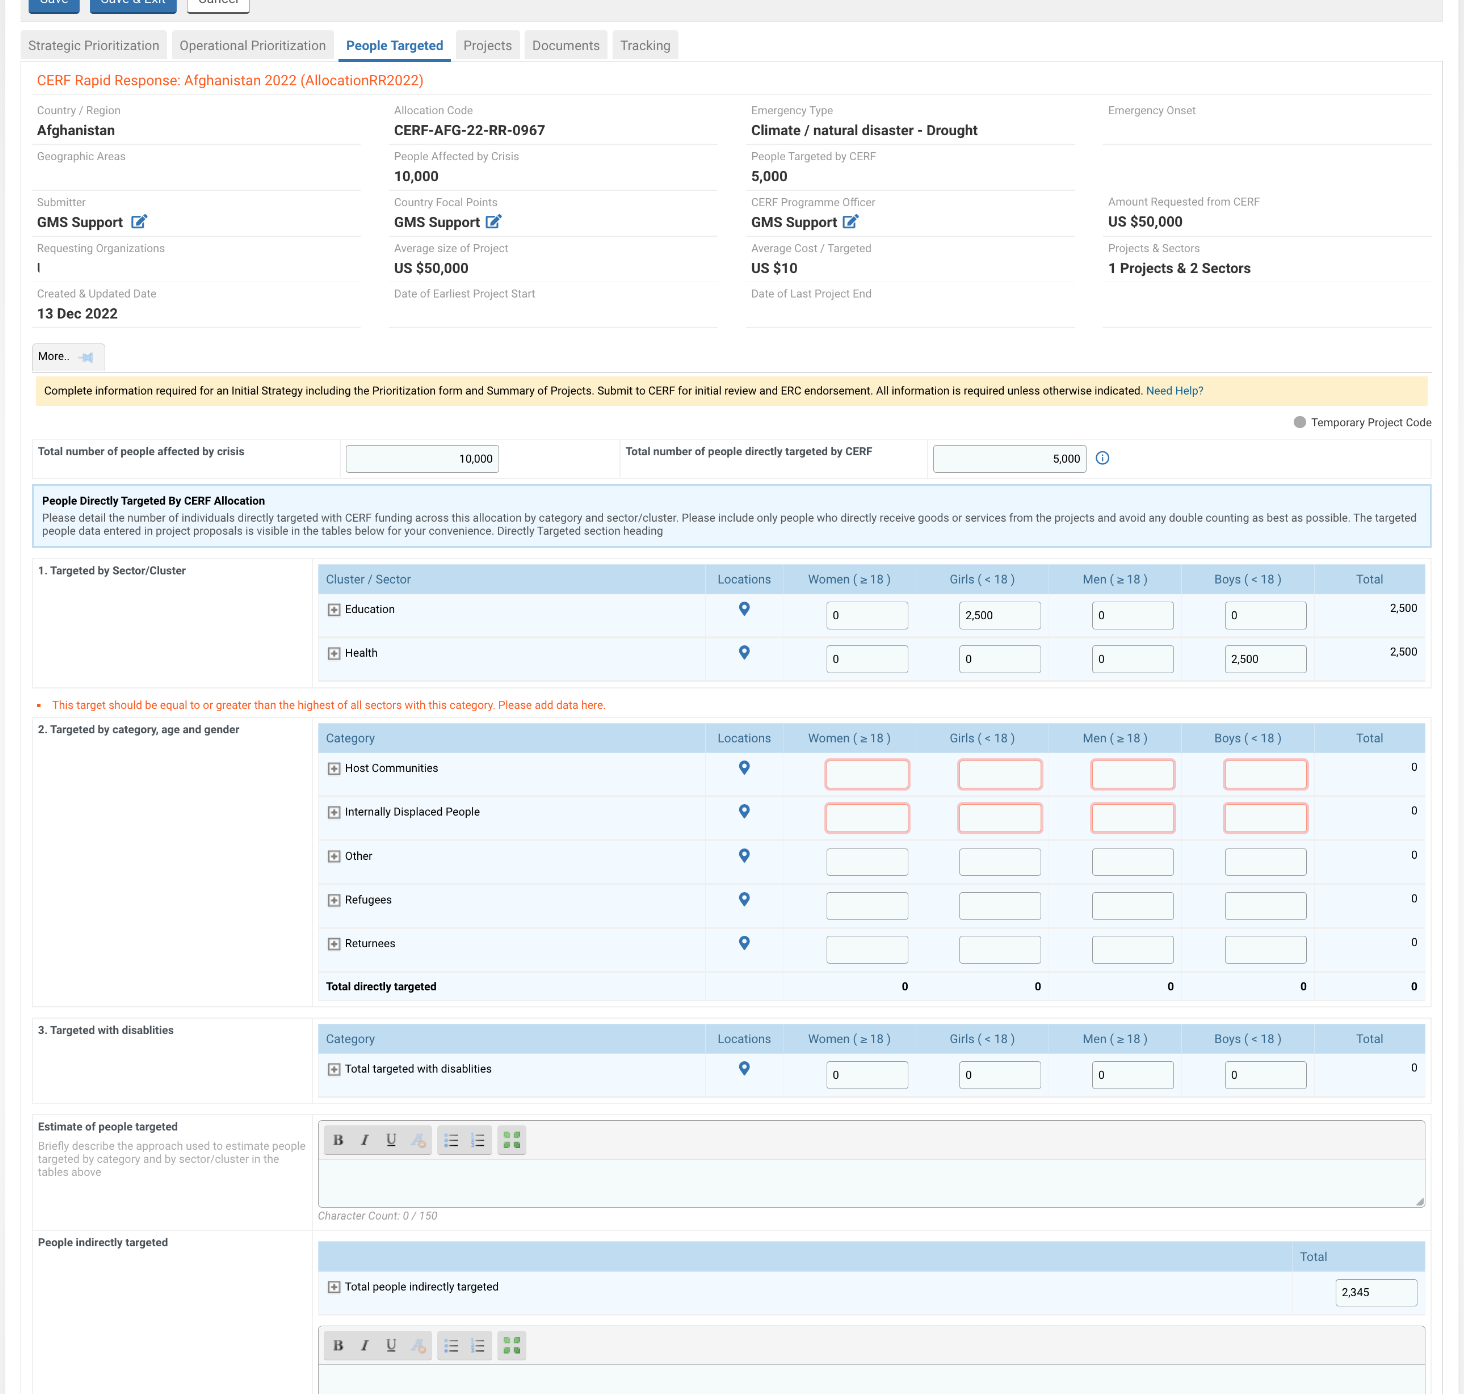This screenshot has height=1394, width=1464.
Task: Apply italic in Estimate of people targeted editor
Action: click(x=364, y=1140)
